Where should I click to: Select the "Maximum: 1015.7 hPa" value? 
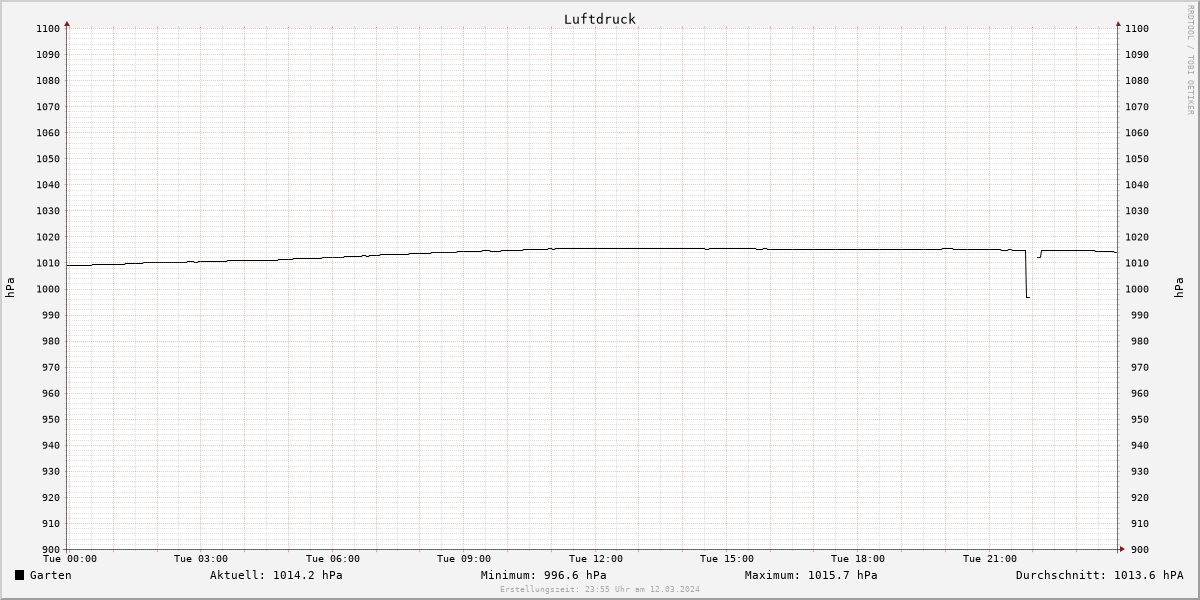tap(811, 575)
